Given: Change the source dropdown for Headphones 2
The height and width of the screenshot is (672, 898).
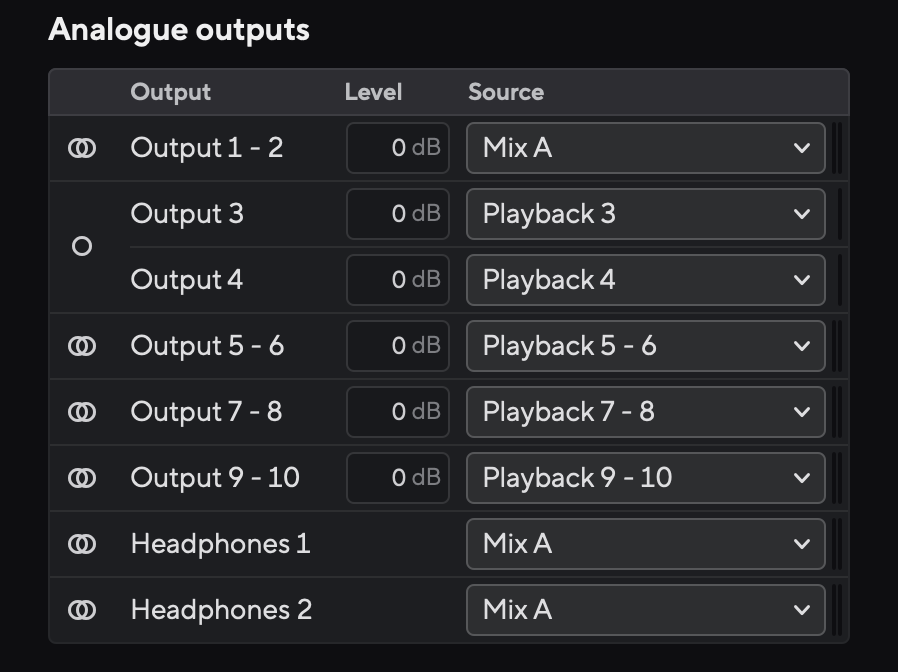Looking at the screenshot, I should click(645, 609).
